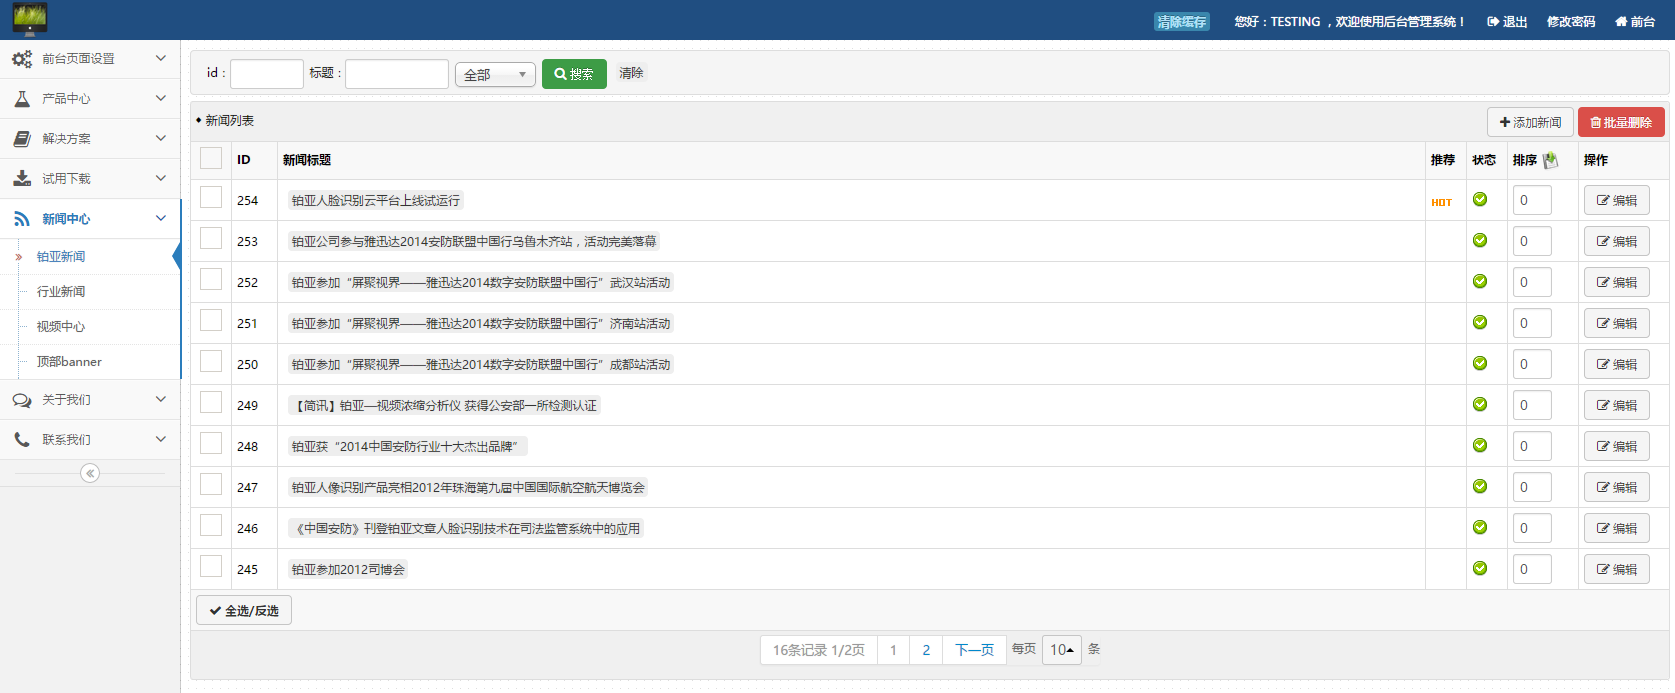Click the green status icon for news 249
Screen dimensions: 1675x693
(x=1480, y=404)
